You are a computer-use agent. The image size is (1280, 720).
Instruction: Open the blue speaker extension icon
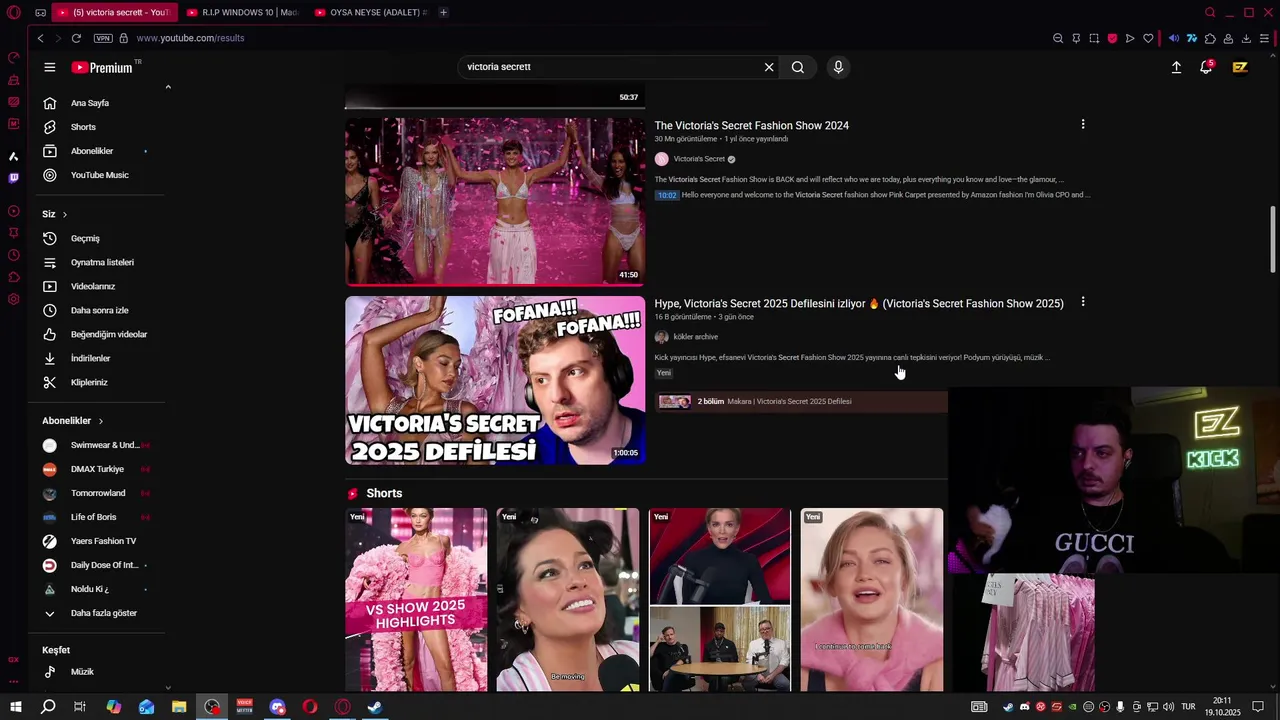pos(1174,38)
